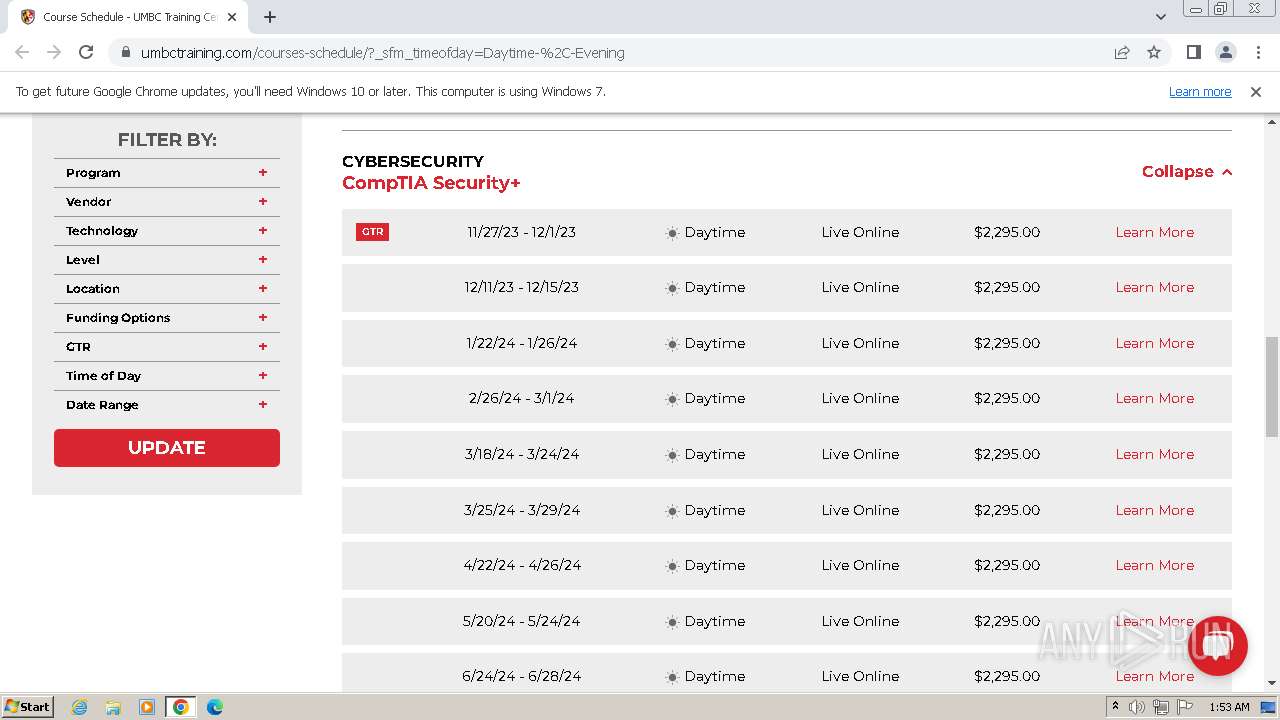Open File Explorer from taskbar
Image resolution: width=1280 pixels, height=720 pixels.
(x=113, y=707)
